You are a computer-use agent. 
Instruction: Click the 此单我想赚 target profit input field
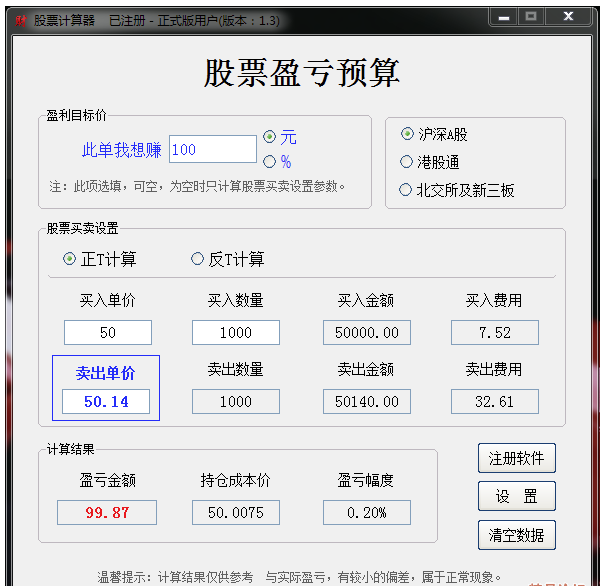[x=213, y=150]
